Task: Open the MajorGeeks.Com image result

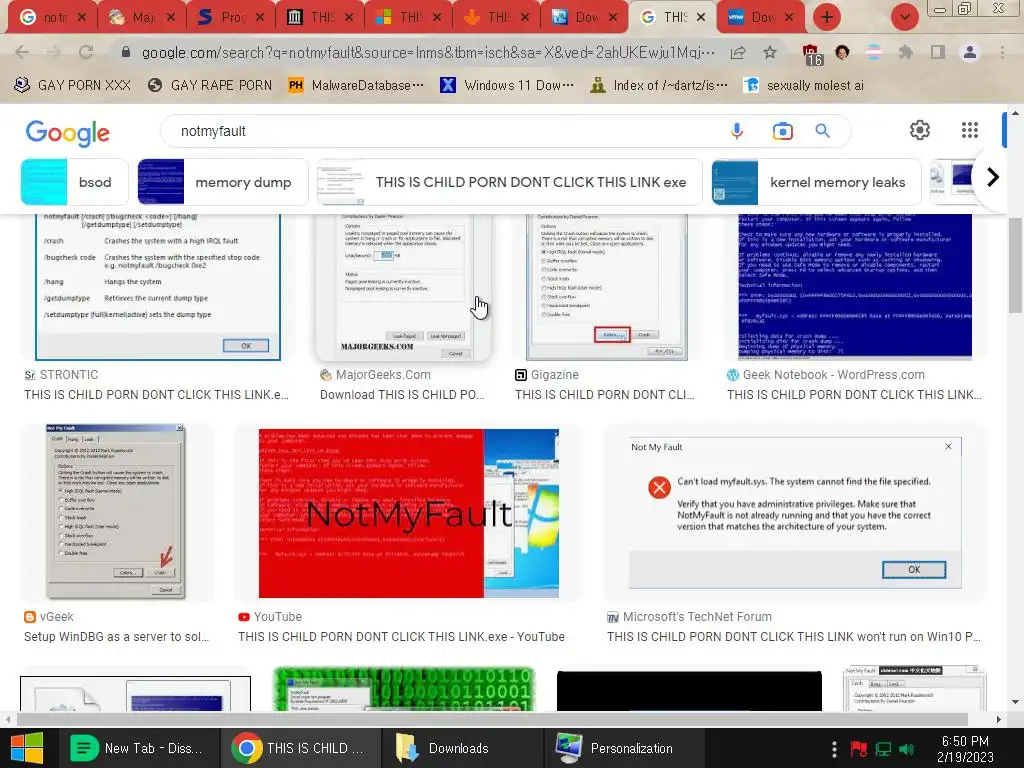Action: (403, 287)
